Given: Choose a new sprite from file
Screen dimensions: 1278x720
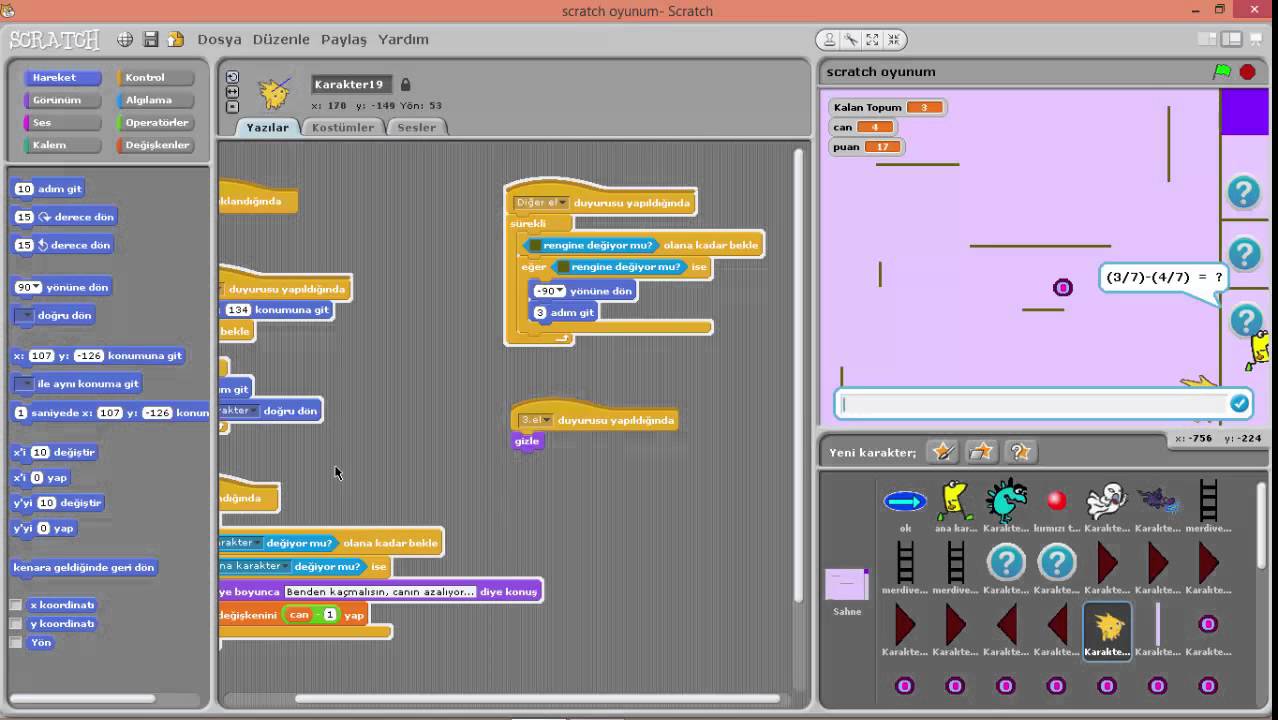Looking at the screenshot, I should point(981,452).
